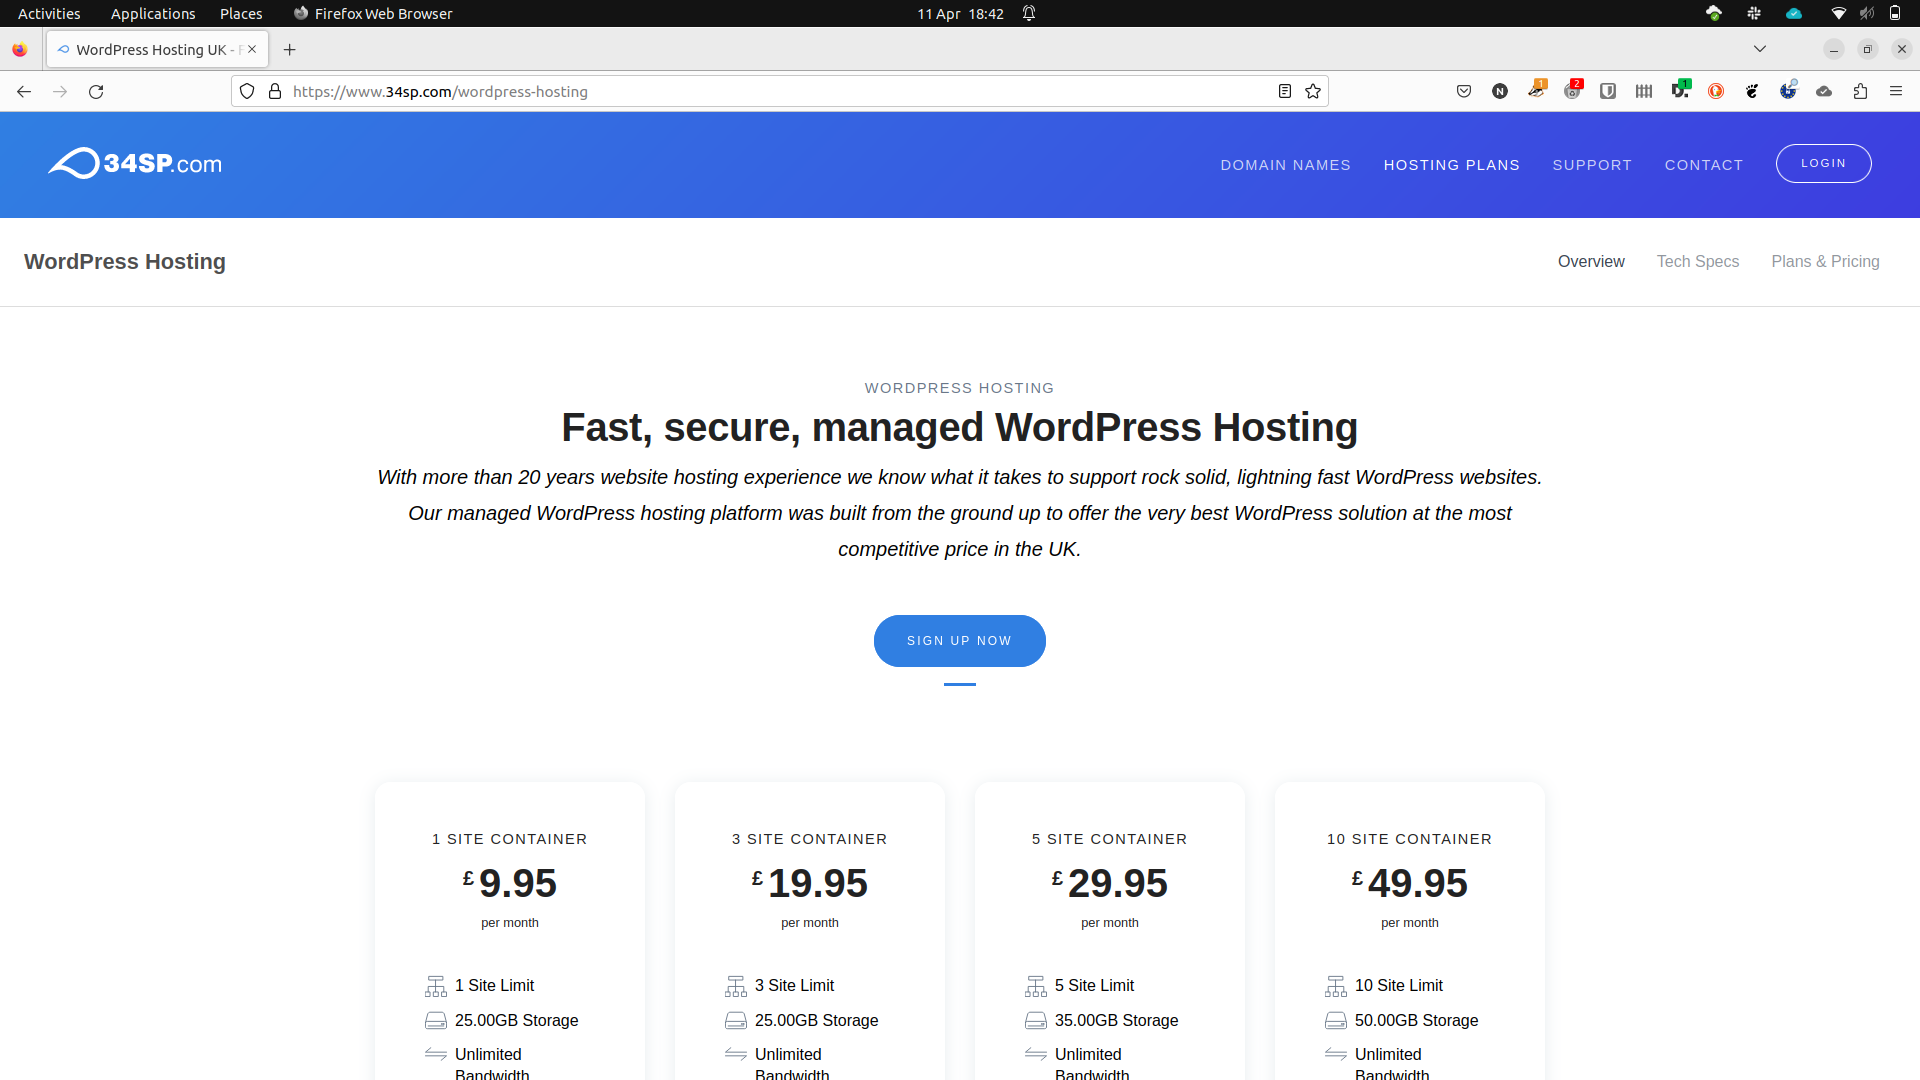The image size is (1920, 1080).
Task: Open the EU flag magnifier extension
Action: pyautogui.click(x=1788, y=90)
